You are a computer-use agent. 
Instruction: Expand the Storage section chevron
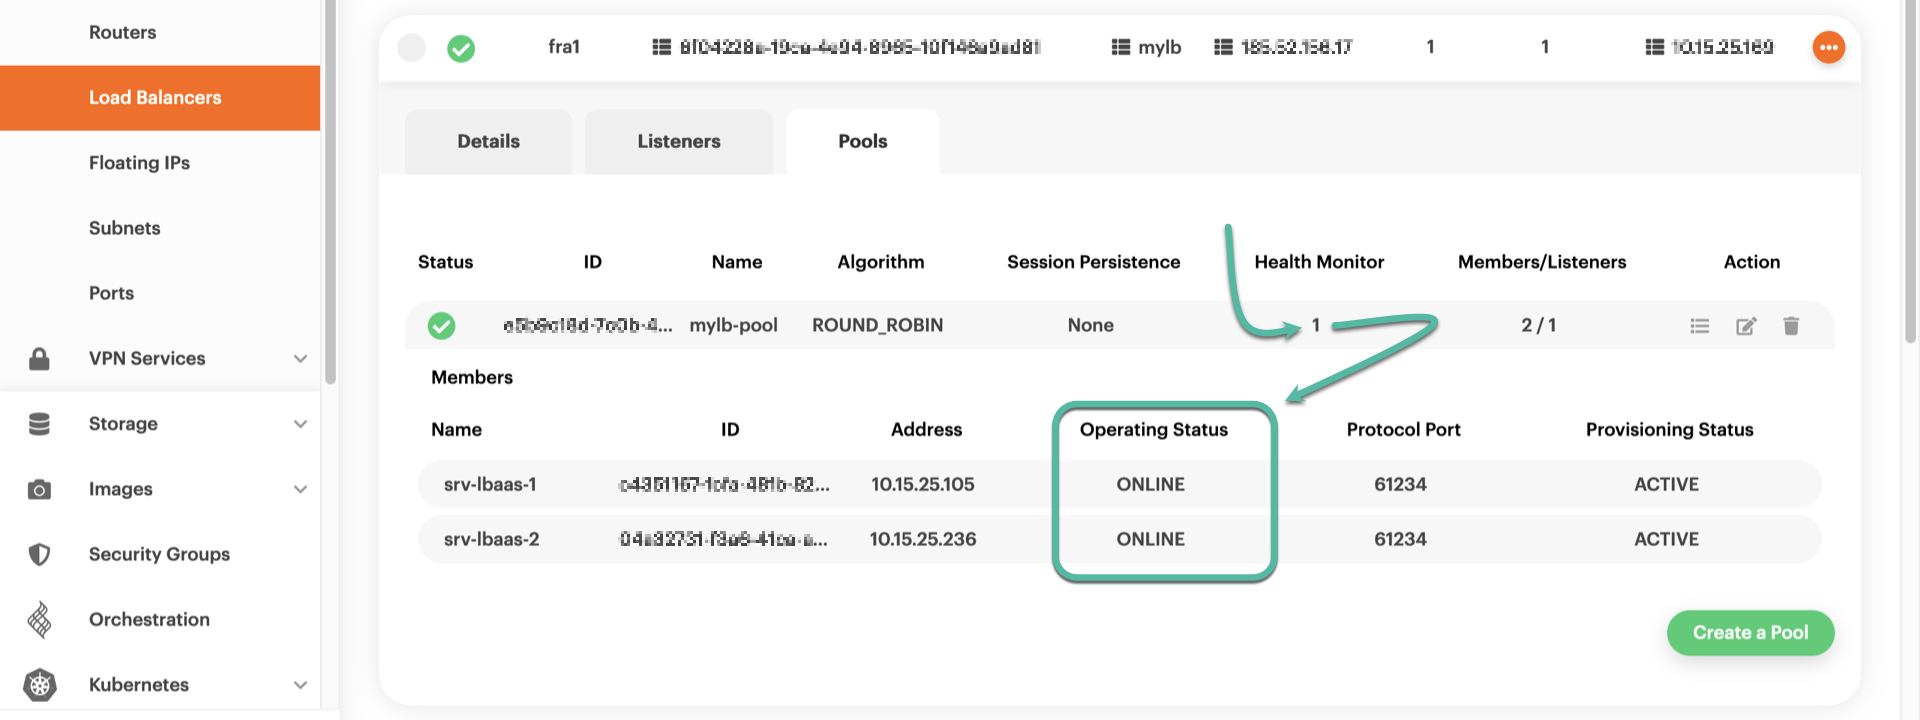[300, 424]
